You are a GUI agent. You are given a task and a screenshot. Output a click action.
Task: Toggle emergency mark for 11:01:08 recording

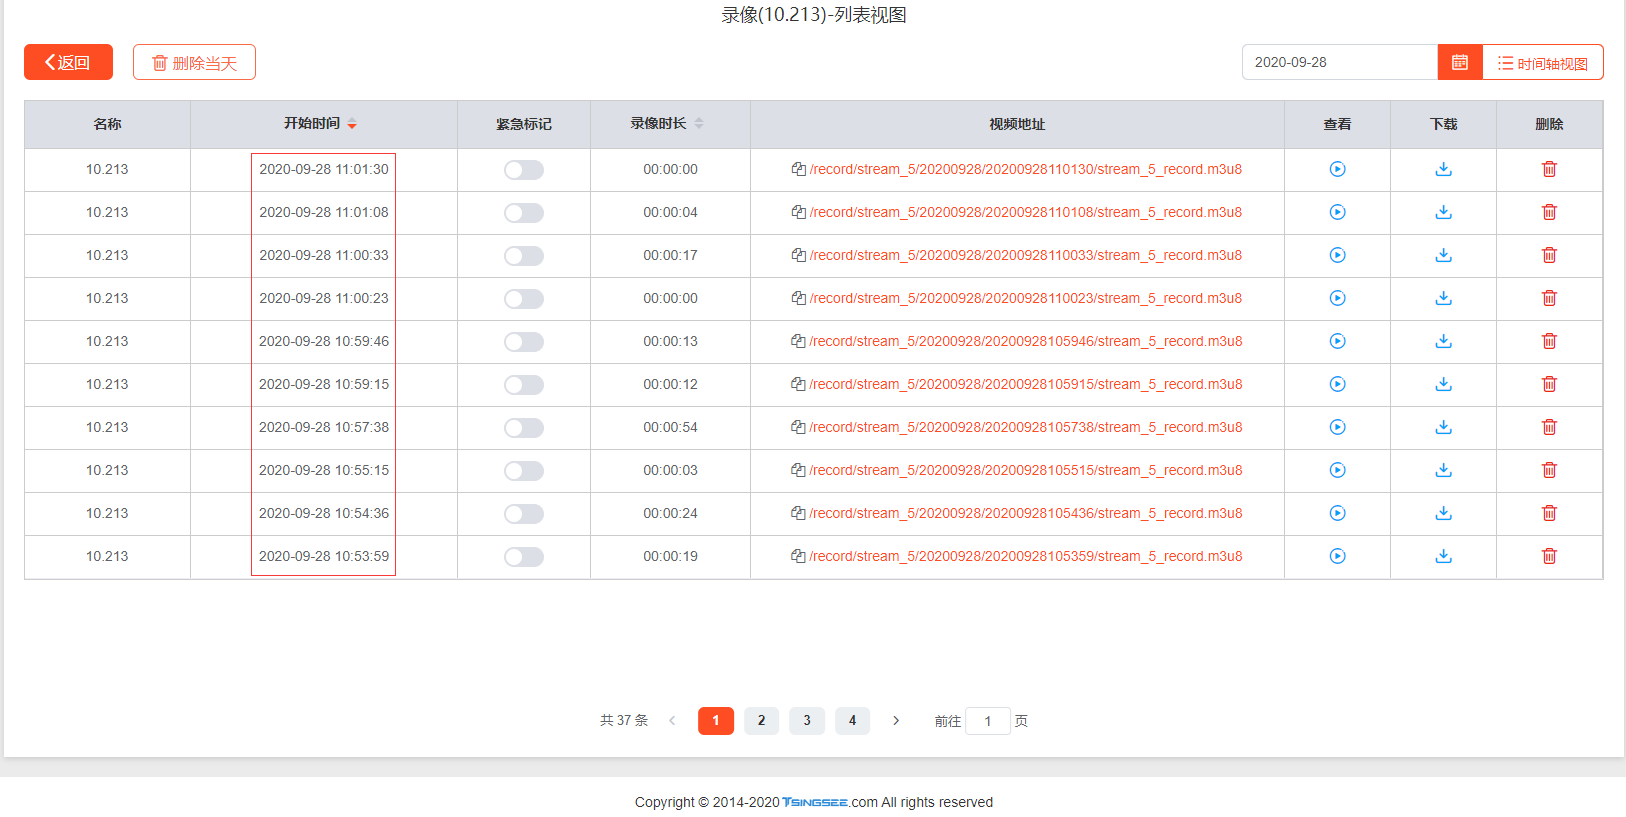click(x=524, y=213)
